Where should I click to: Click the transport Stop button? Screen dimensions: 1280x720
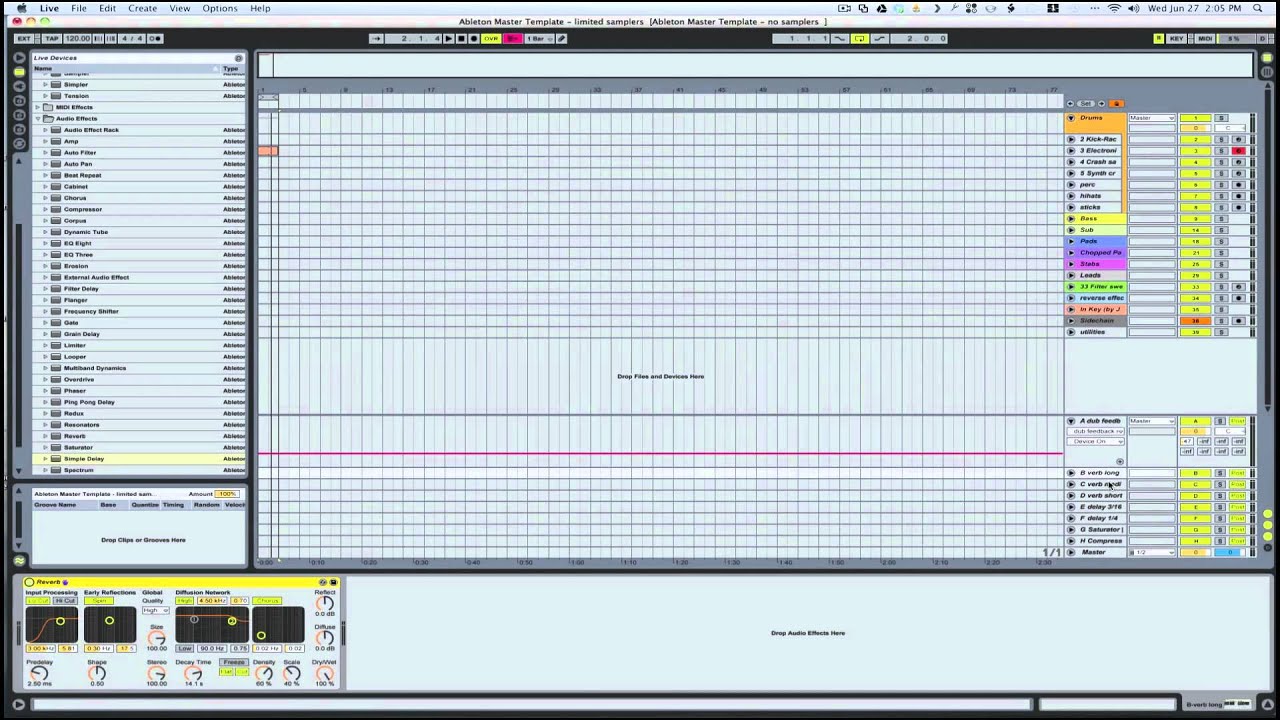pos(461,38)
